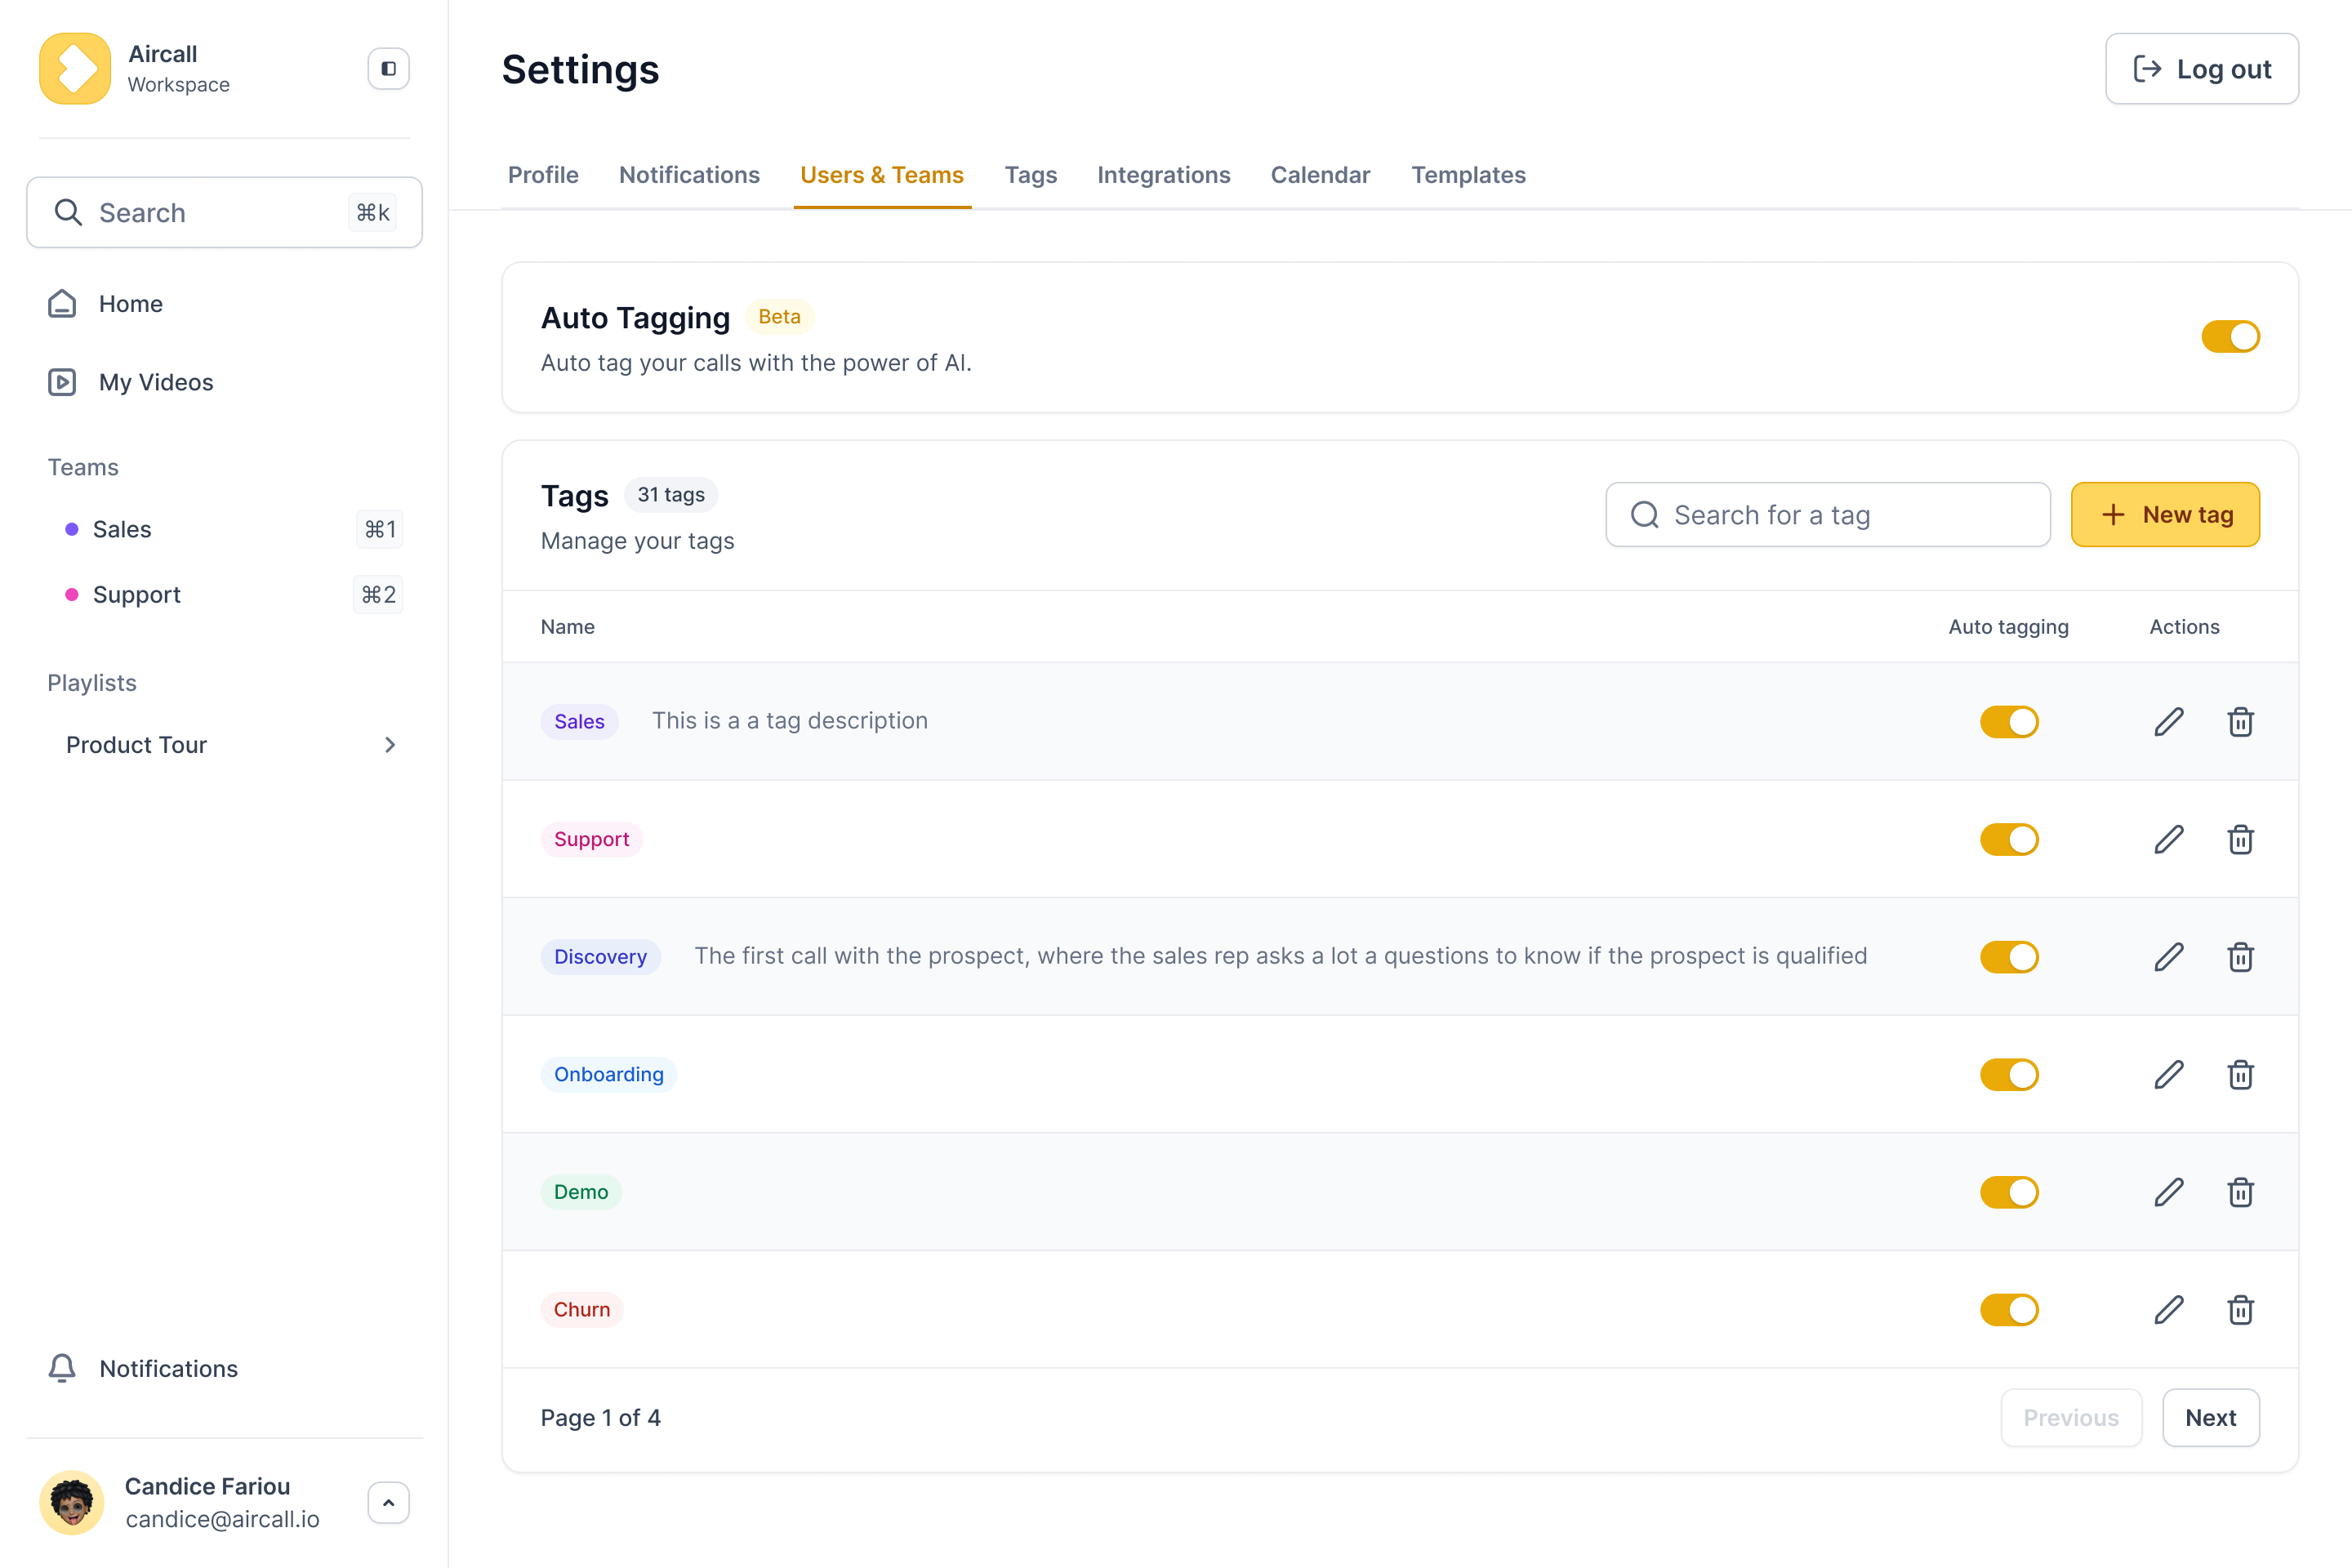Viewport: 2352px width, 1568px height.
Task: Toggle auto tagging for the Demo tag
Action: [2009, 1191]
